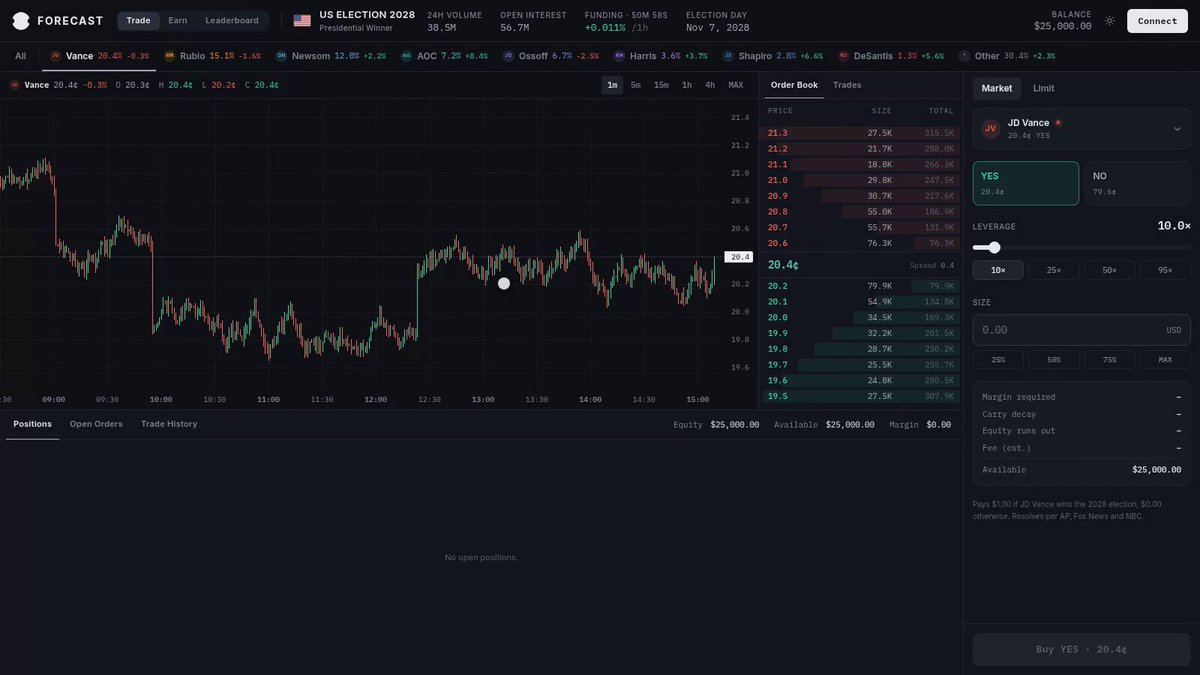Screen dimensions: 1200x675
Task: Click the size USD input field
Action: (1082, 330)
